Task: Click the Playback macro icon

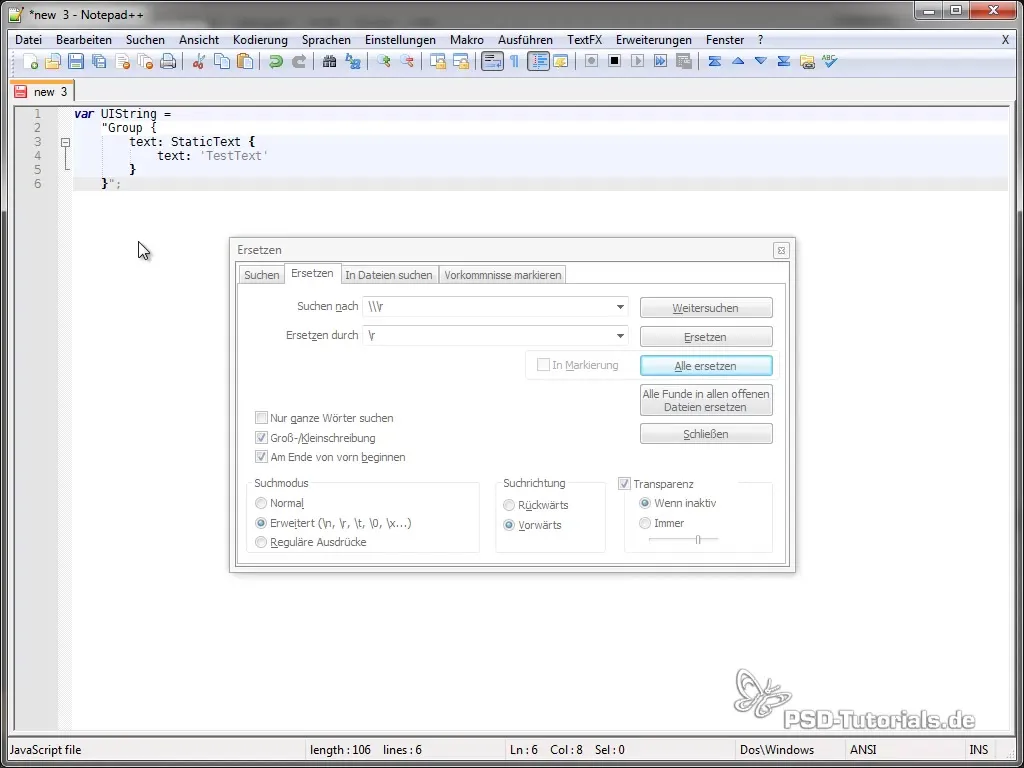Action: point(637,62)
